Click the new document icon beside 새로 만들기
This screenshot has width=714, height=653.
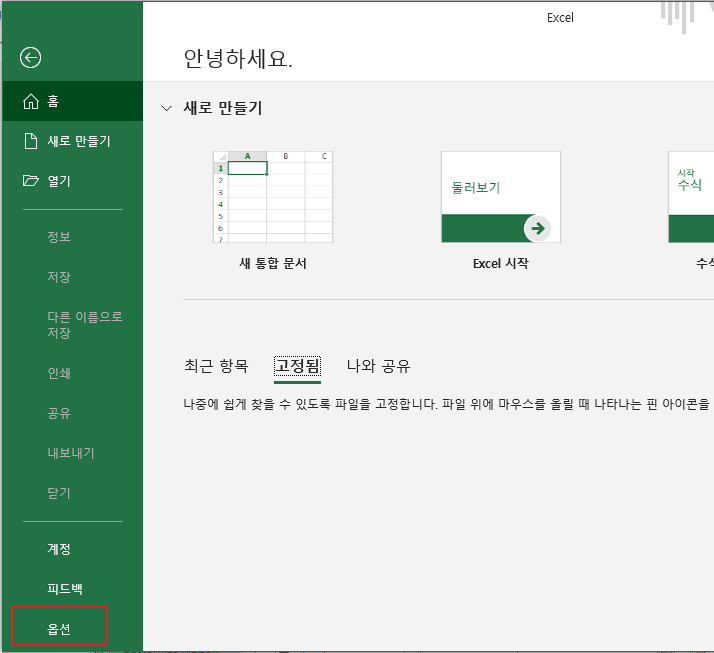pyautogui.click(x=31, y=141)
